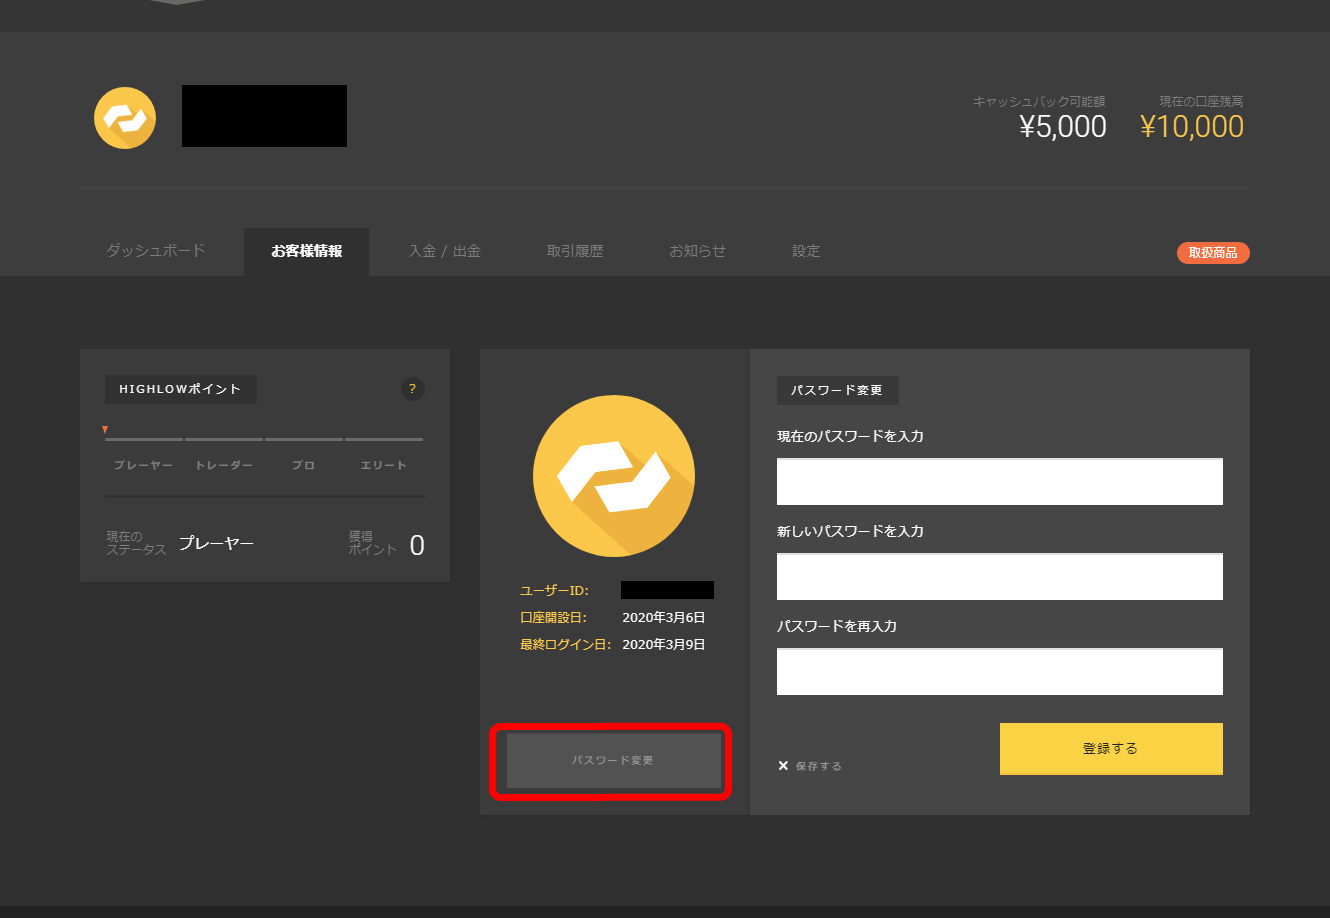This screenshot has width=1330, height=918.
Task: Open the HIGHLOW points help question mark
Action: pos(412,389)
